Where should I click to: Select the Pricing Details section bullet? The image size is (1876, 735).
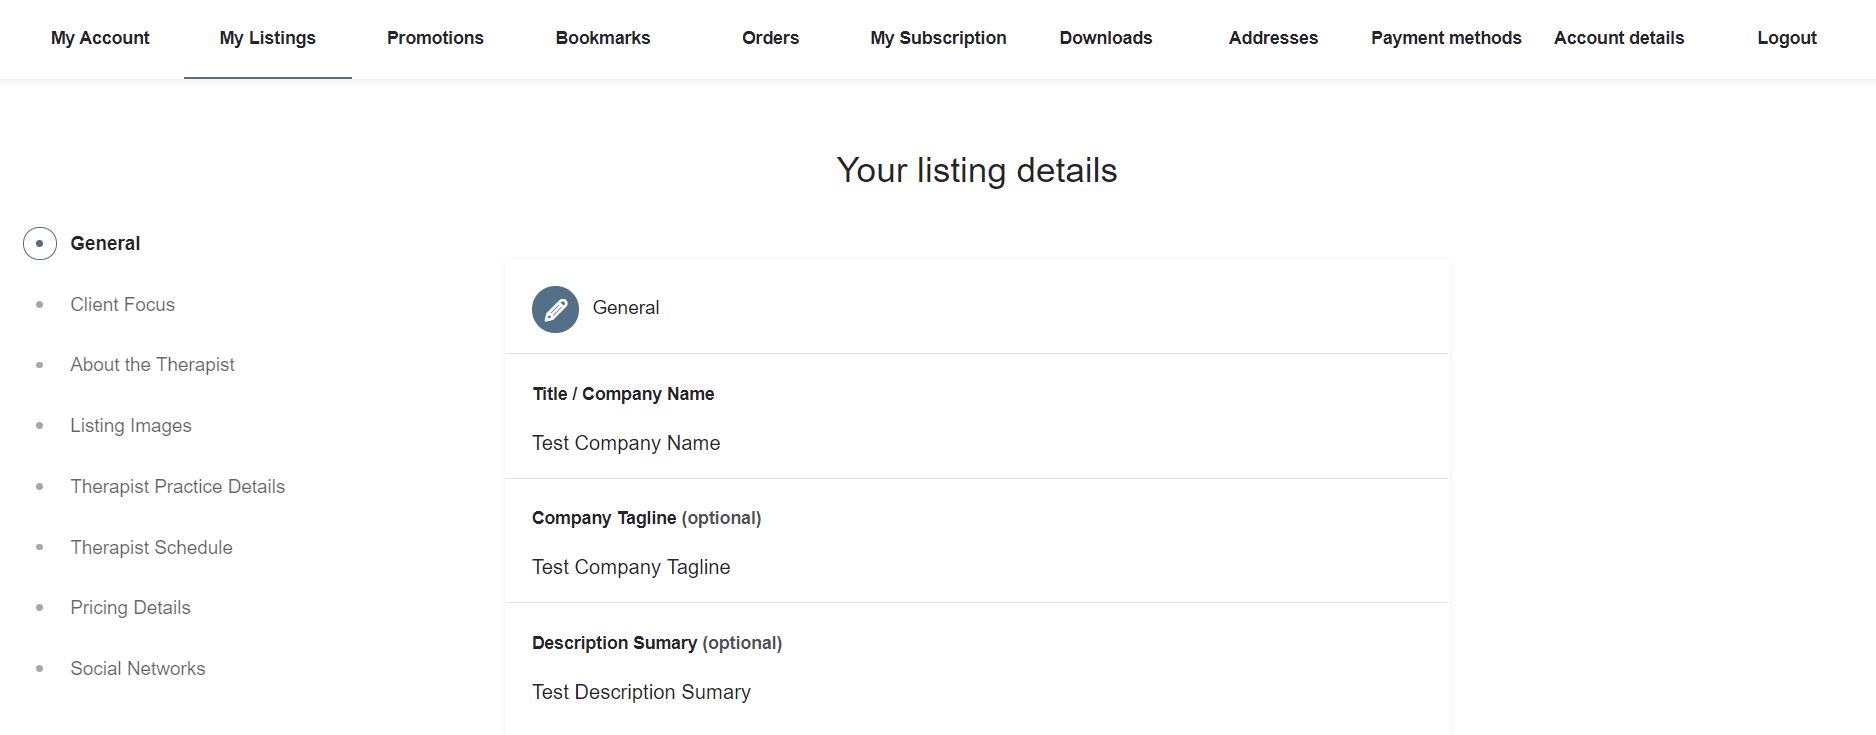click(40, 607)
